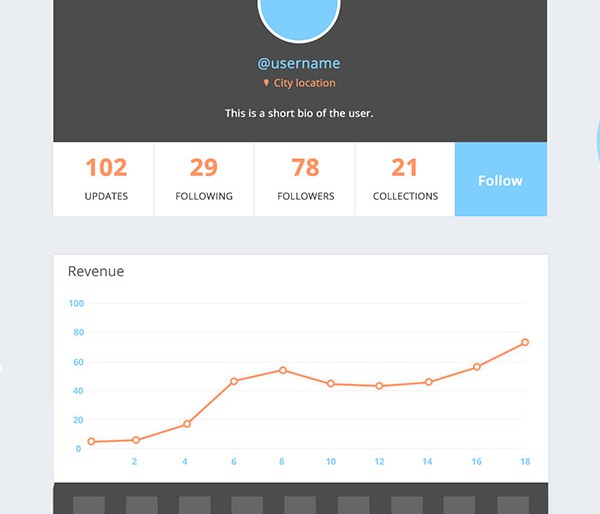Open the @username profile link

point(299,63)
